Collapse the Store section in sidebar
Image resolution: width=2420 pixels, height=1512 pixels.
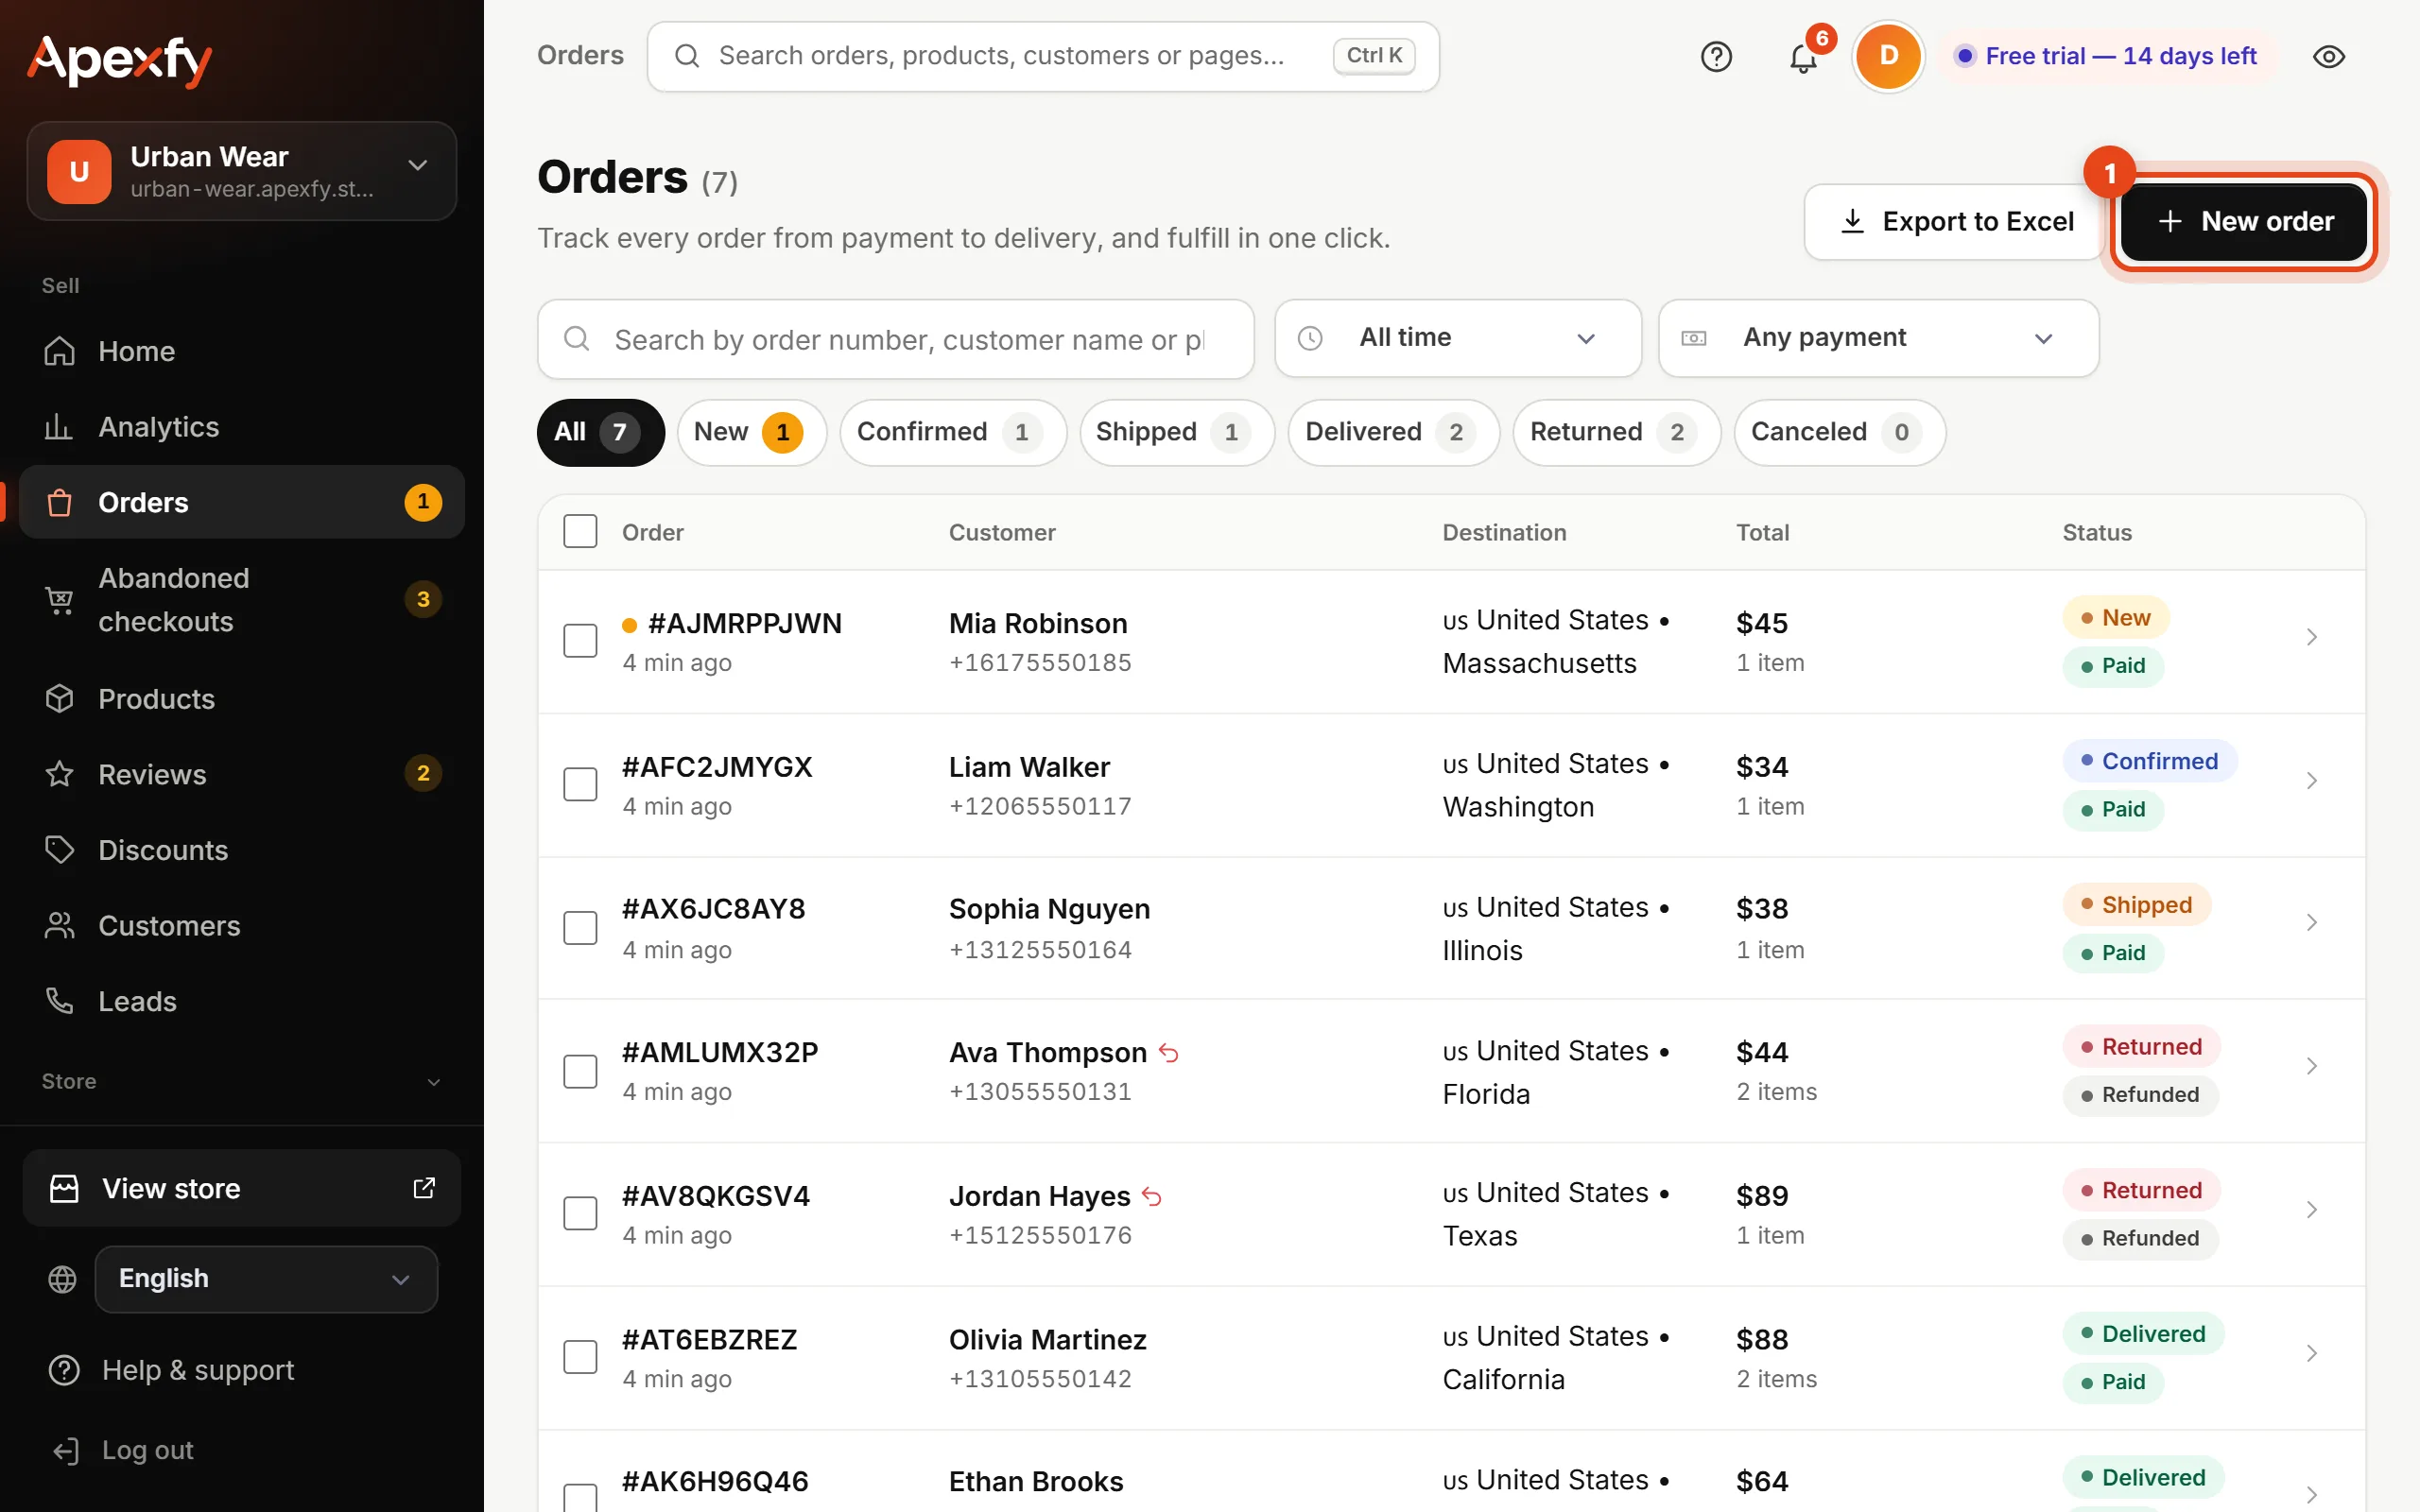click(x=242, y=1081)
